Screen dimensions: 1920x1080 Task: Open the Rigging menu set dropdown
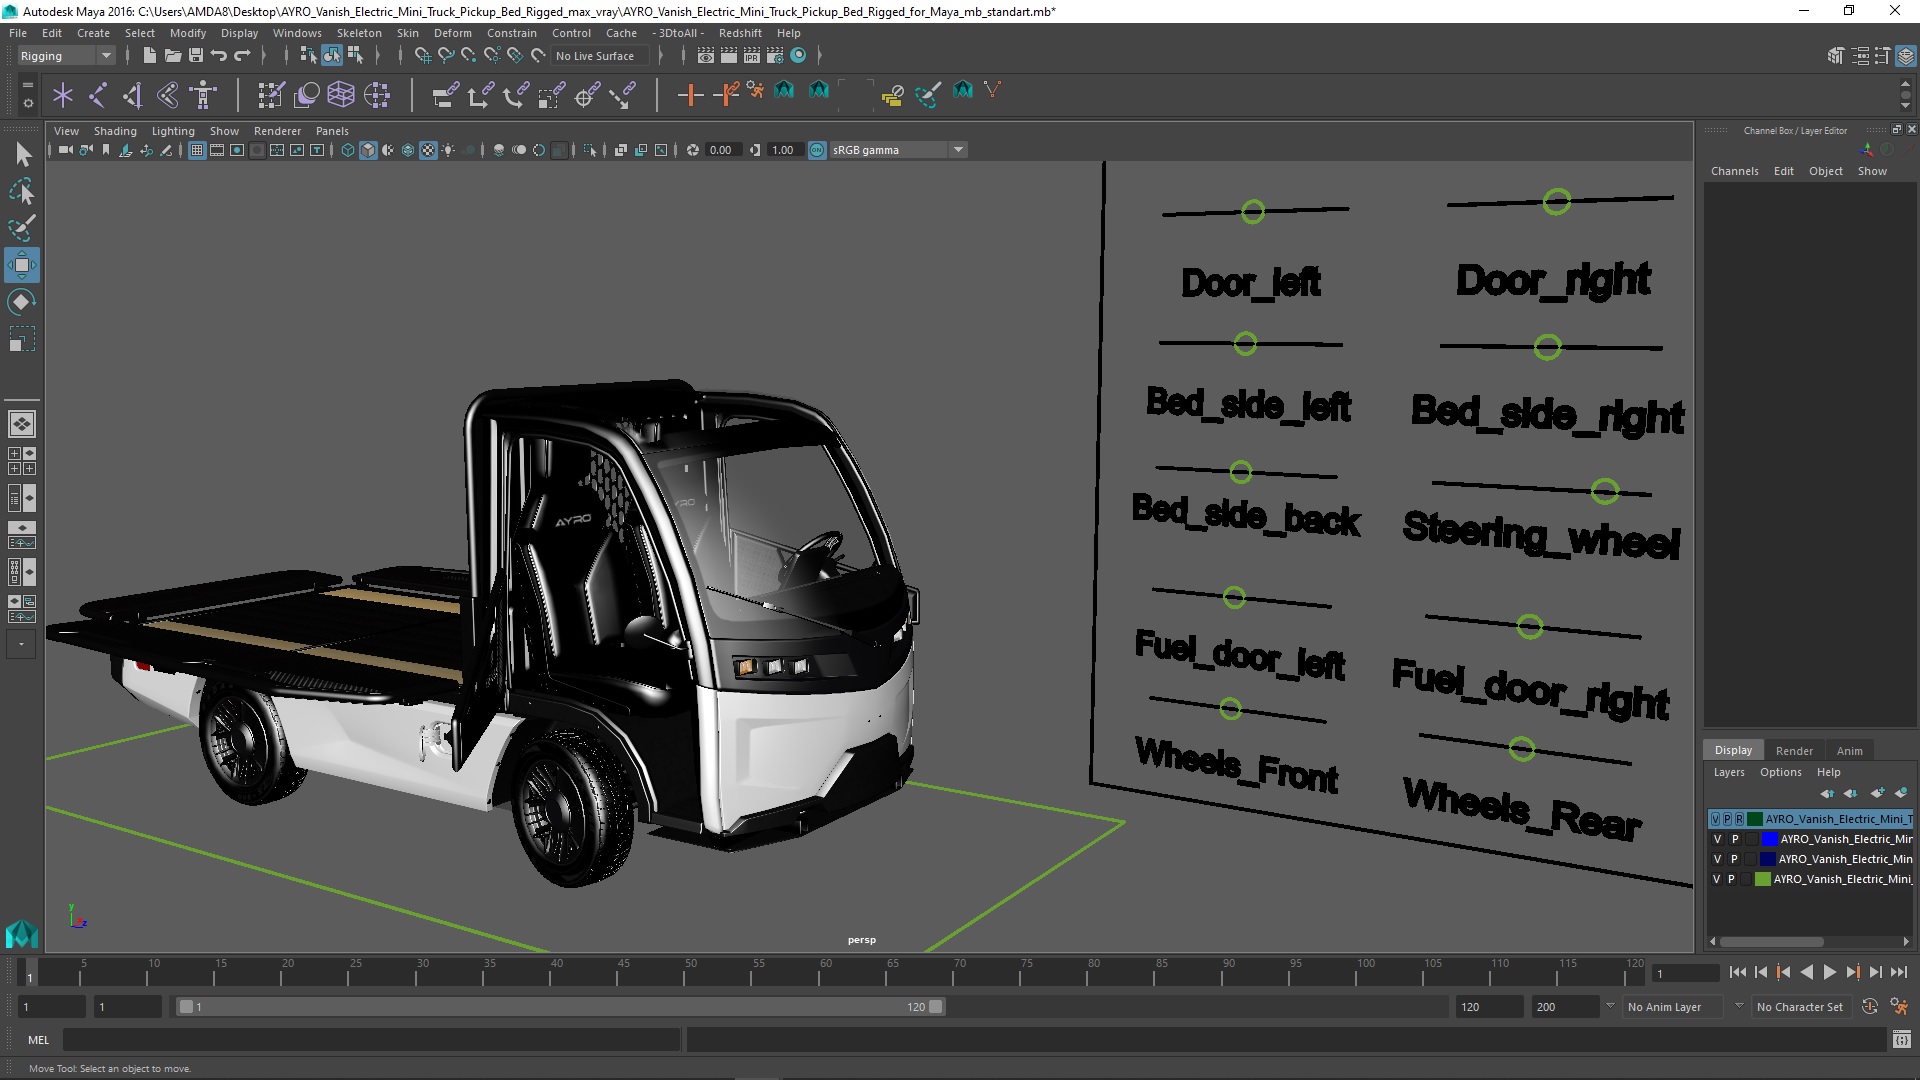pos(66,56)
